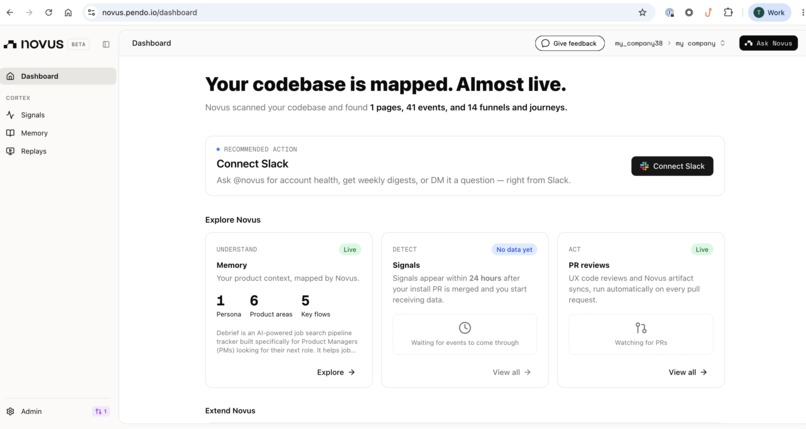Click the No data yet badge
Image resolution: width=806 pixels, height=429 pixels.
[x=514, y=250]
